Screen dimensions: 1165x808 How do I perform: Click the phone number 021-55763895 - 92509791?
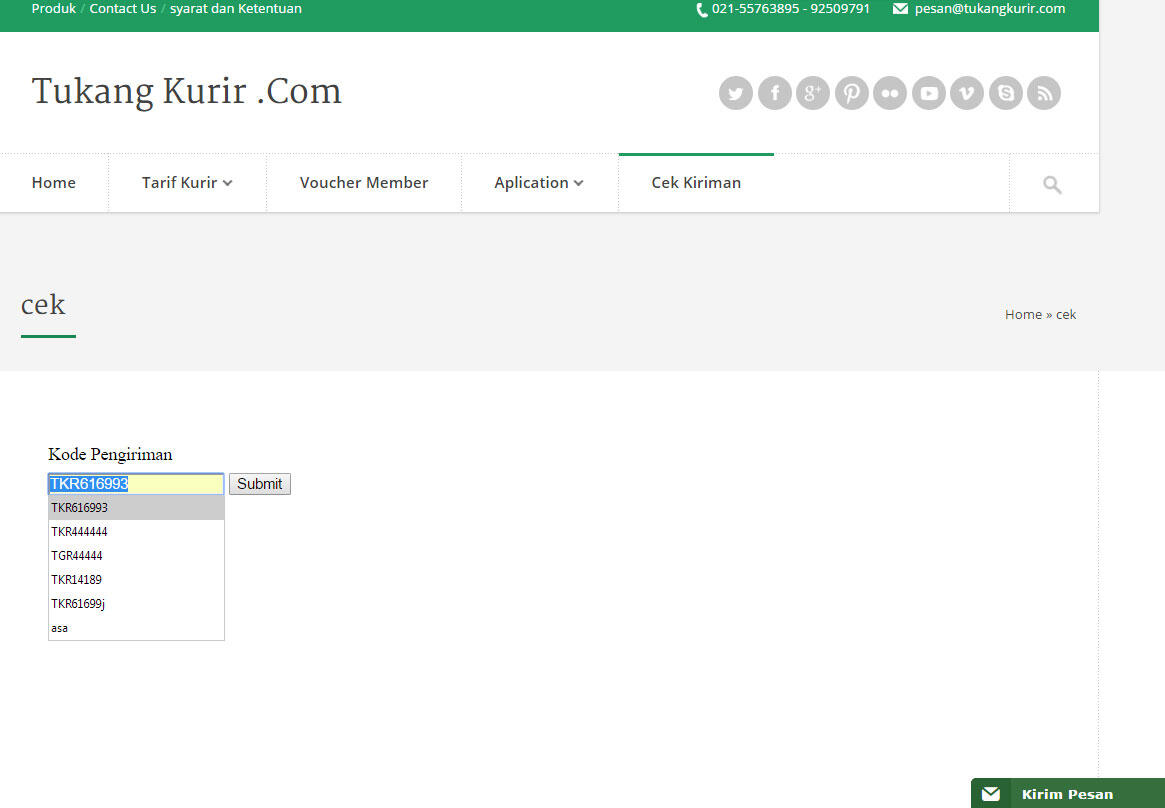791,9
